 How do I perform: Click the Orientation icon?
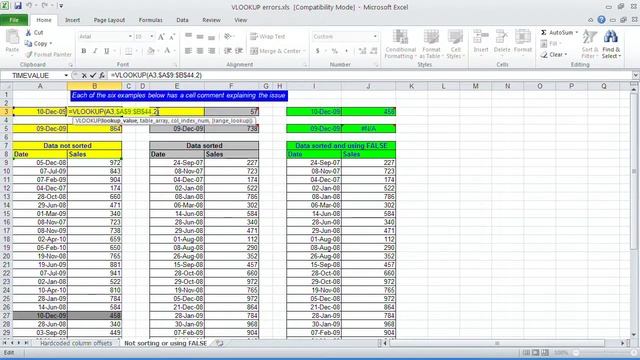pos(229,37)
